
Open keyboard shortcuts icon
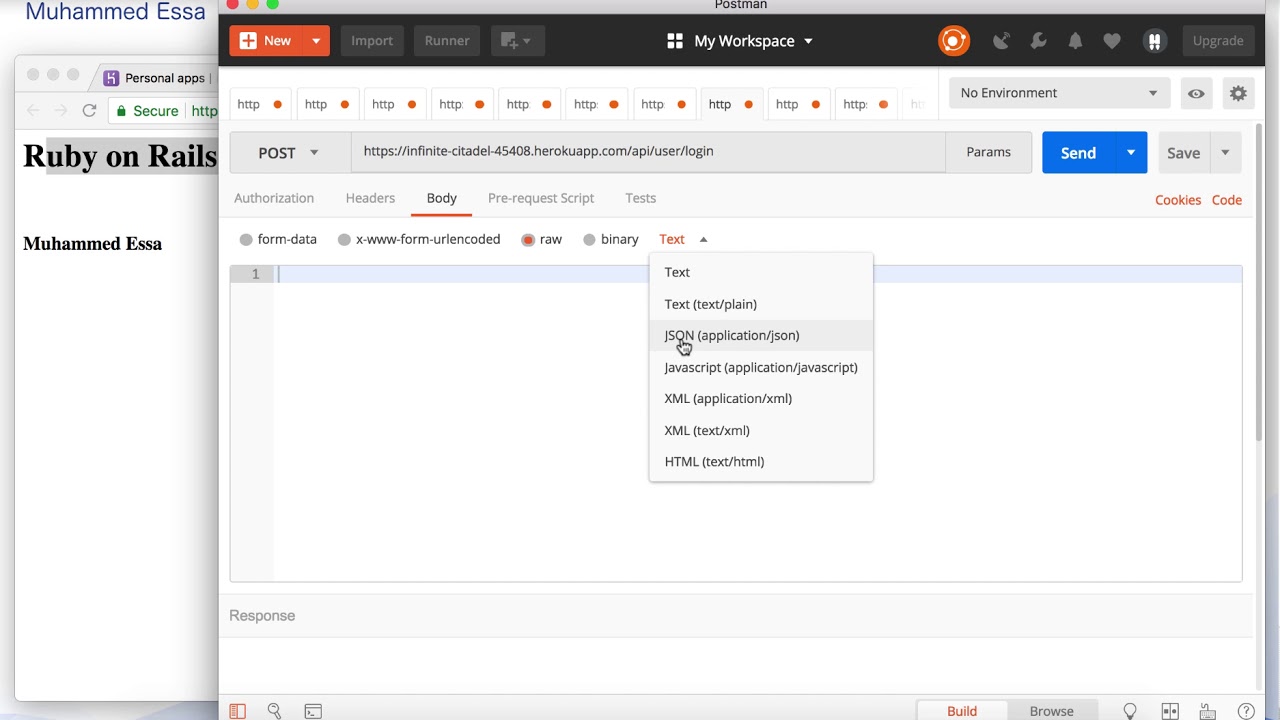pos(1207,711)
